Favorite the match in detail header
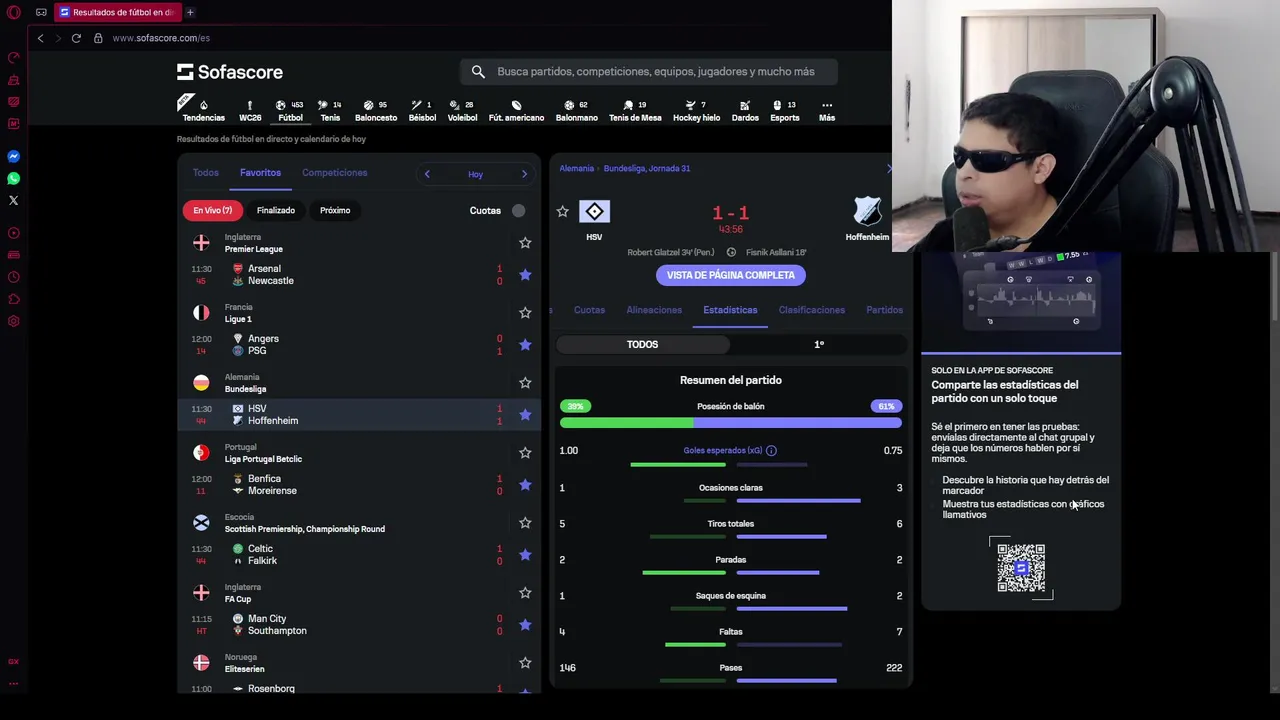Viewport: 1280px width, 720px height. pos(562,211)
